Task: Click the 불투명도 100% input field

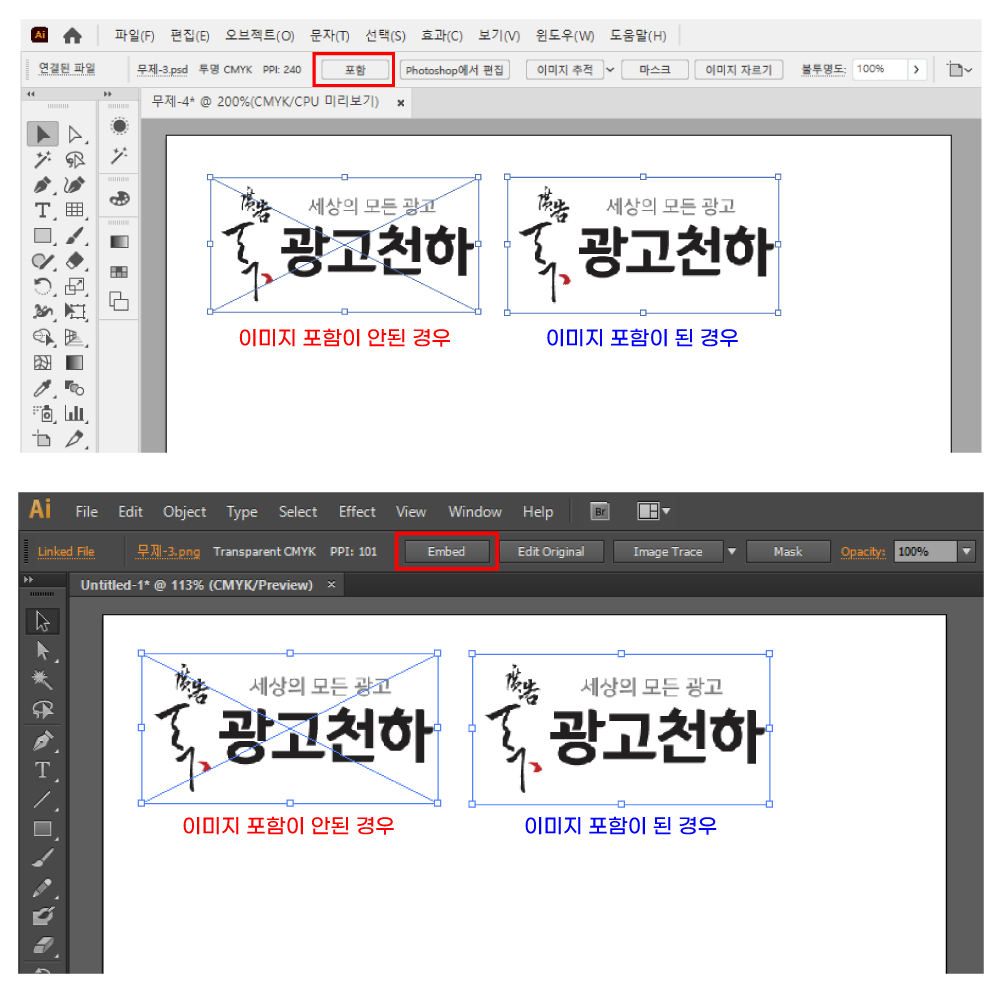Action: click(880, 69)
